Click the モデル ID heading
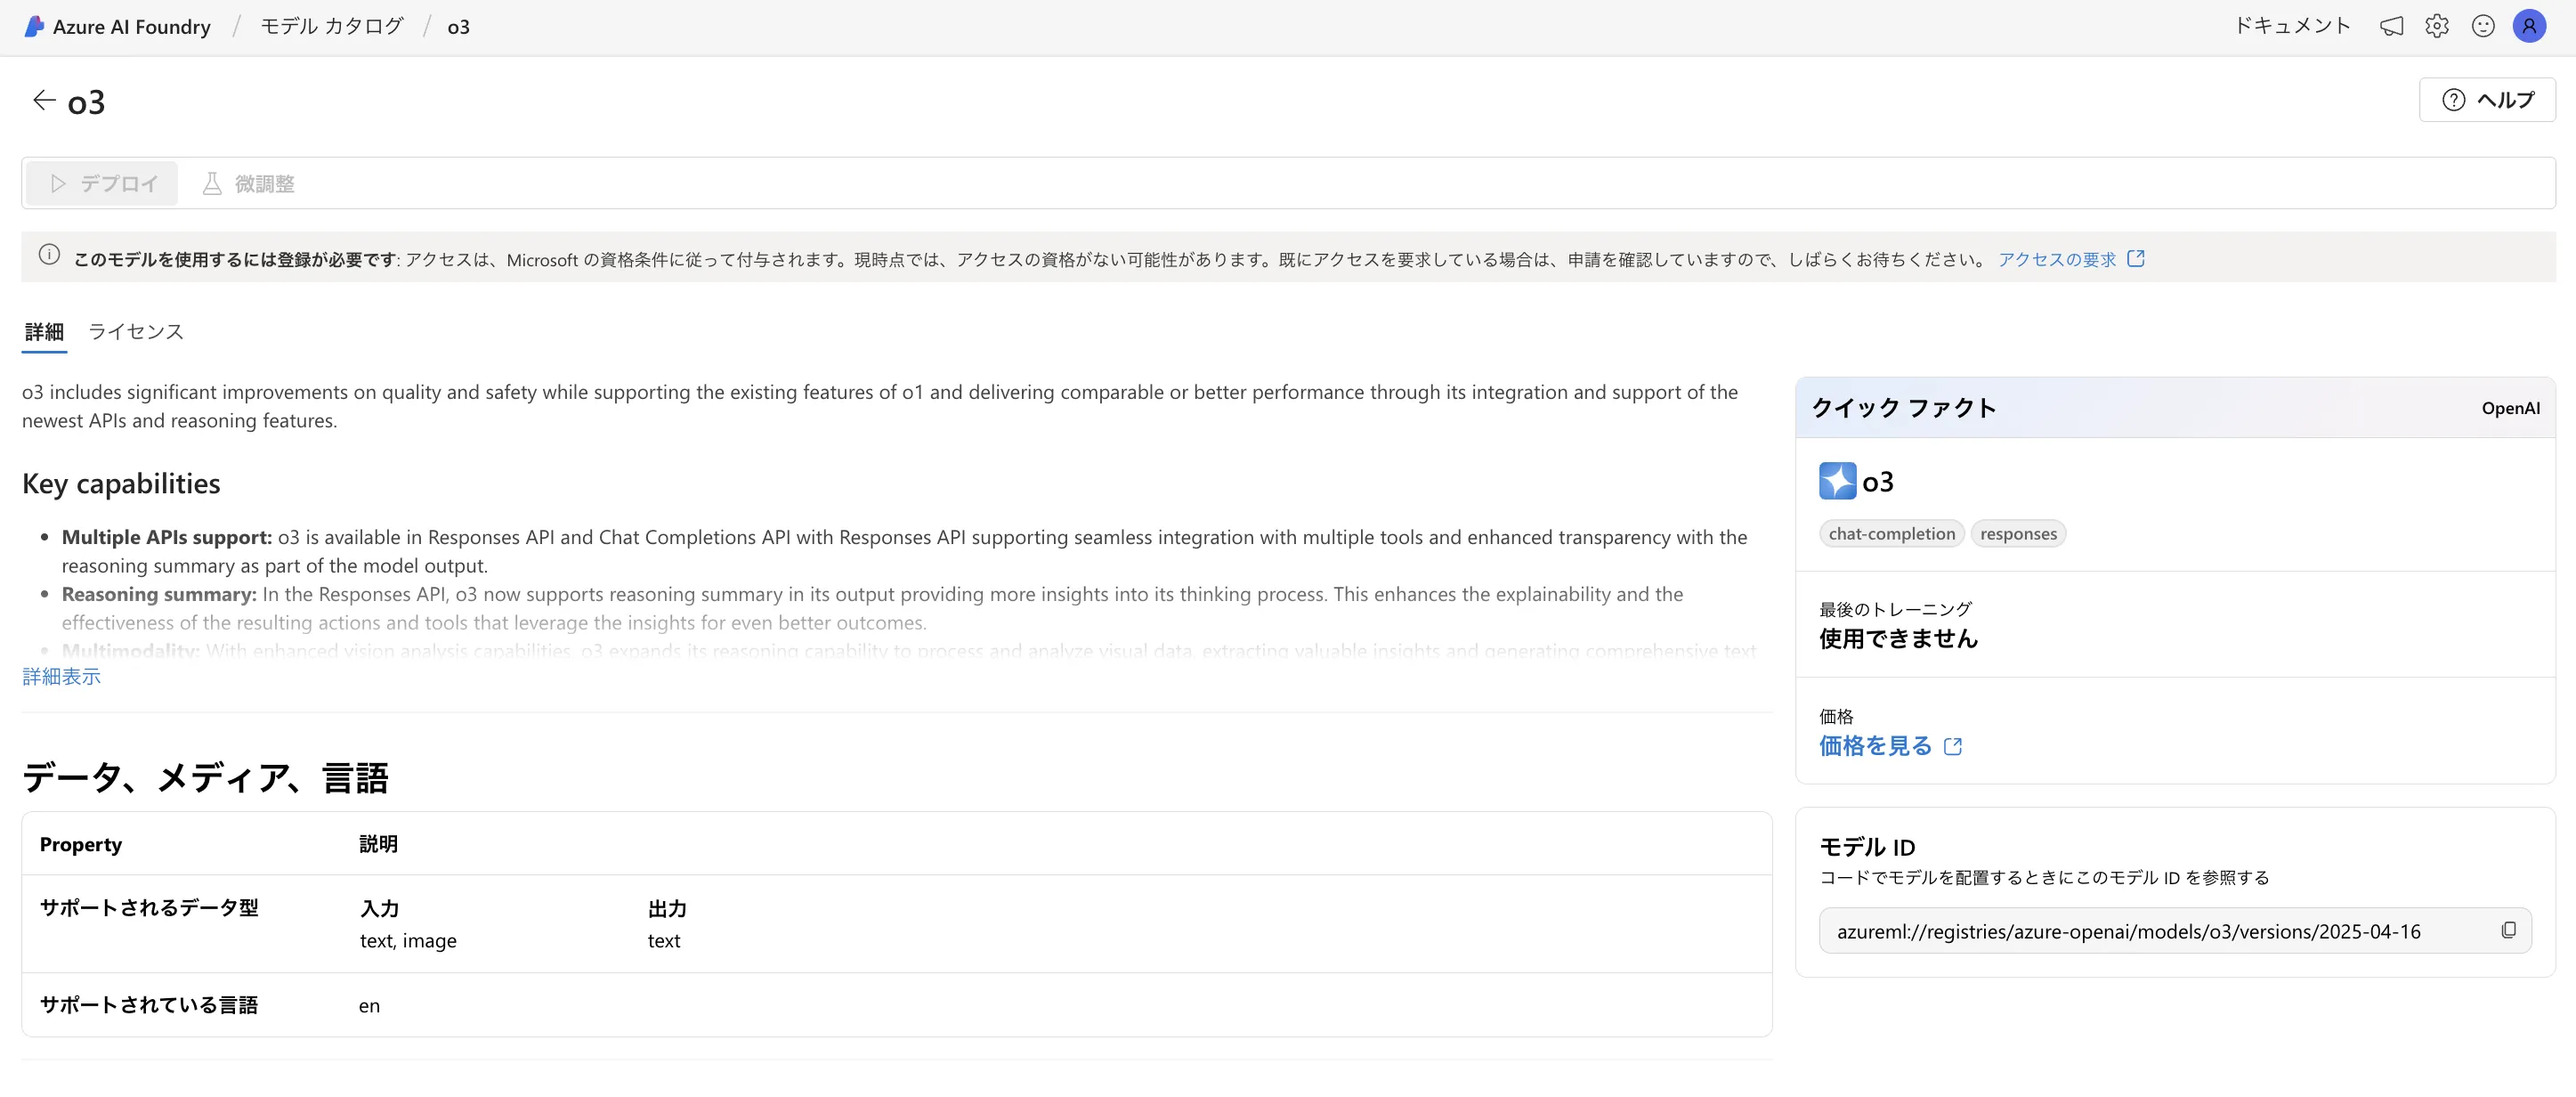2576x1097 pixels. 1867,847
